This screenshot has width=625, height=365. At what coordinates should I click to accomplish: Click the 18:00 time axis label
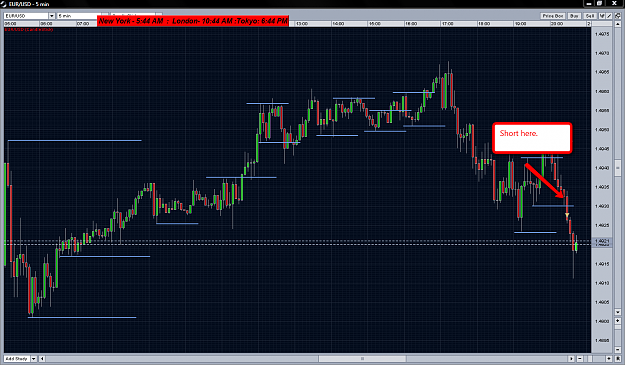coord(484,24)
